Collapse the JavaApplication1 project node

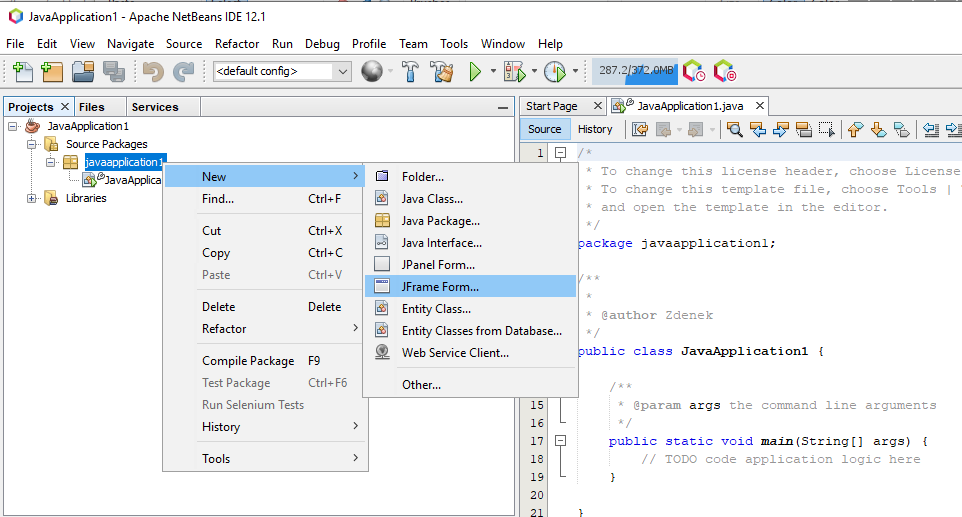point(14,126)
